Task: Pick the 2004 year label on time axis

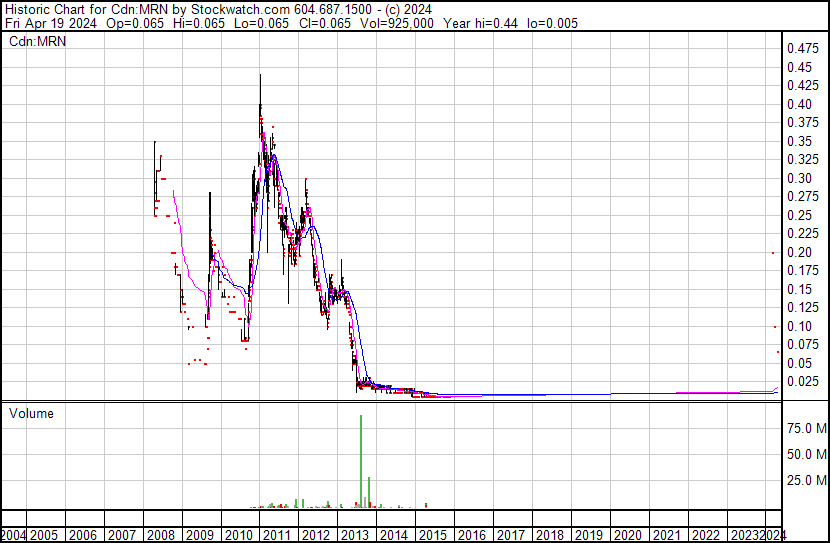Action: point(14,535)
